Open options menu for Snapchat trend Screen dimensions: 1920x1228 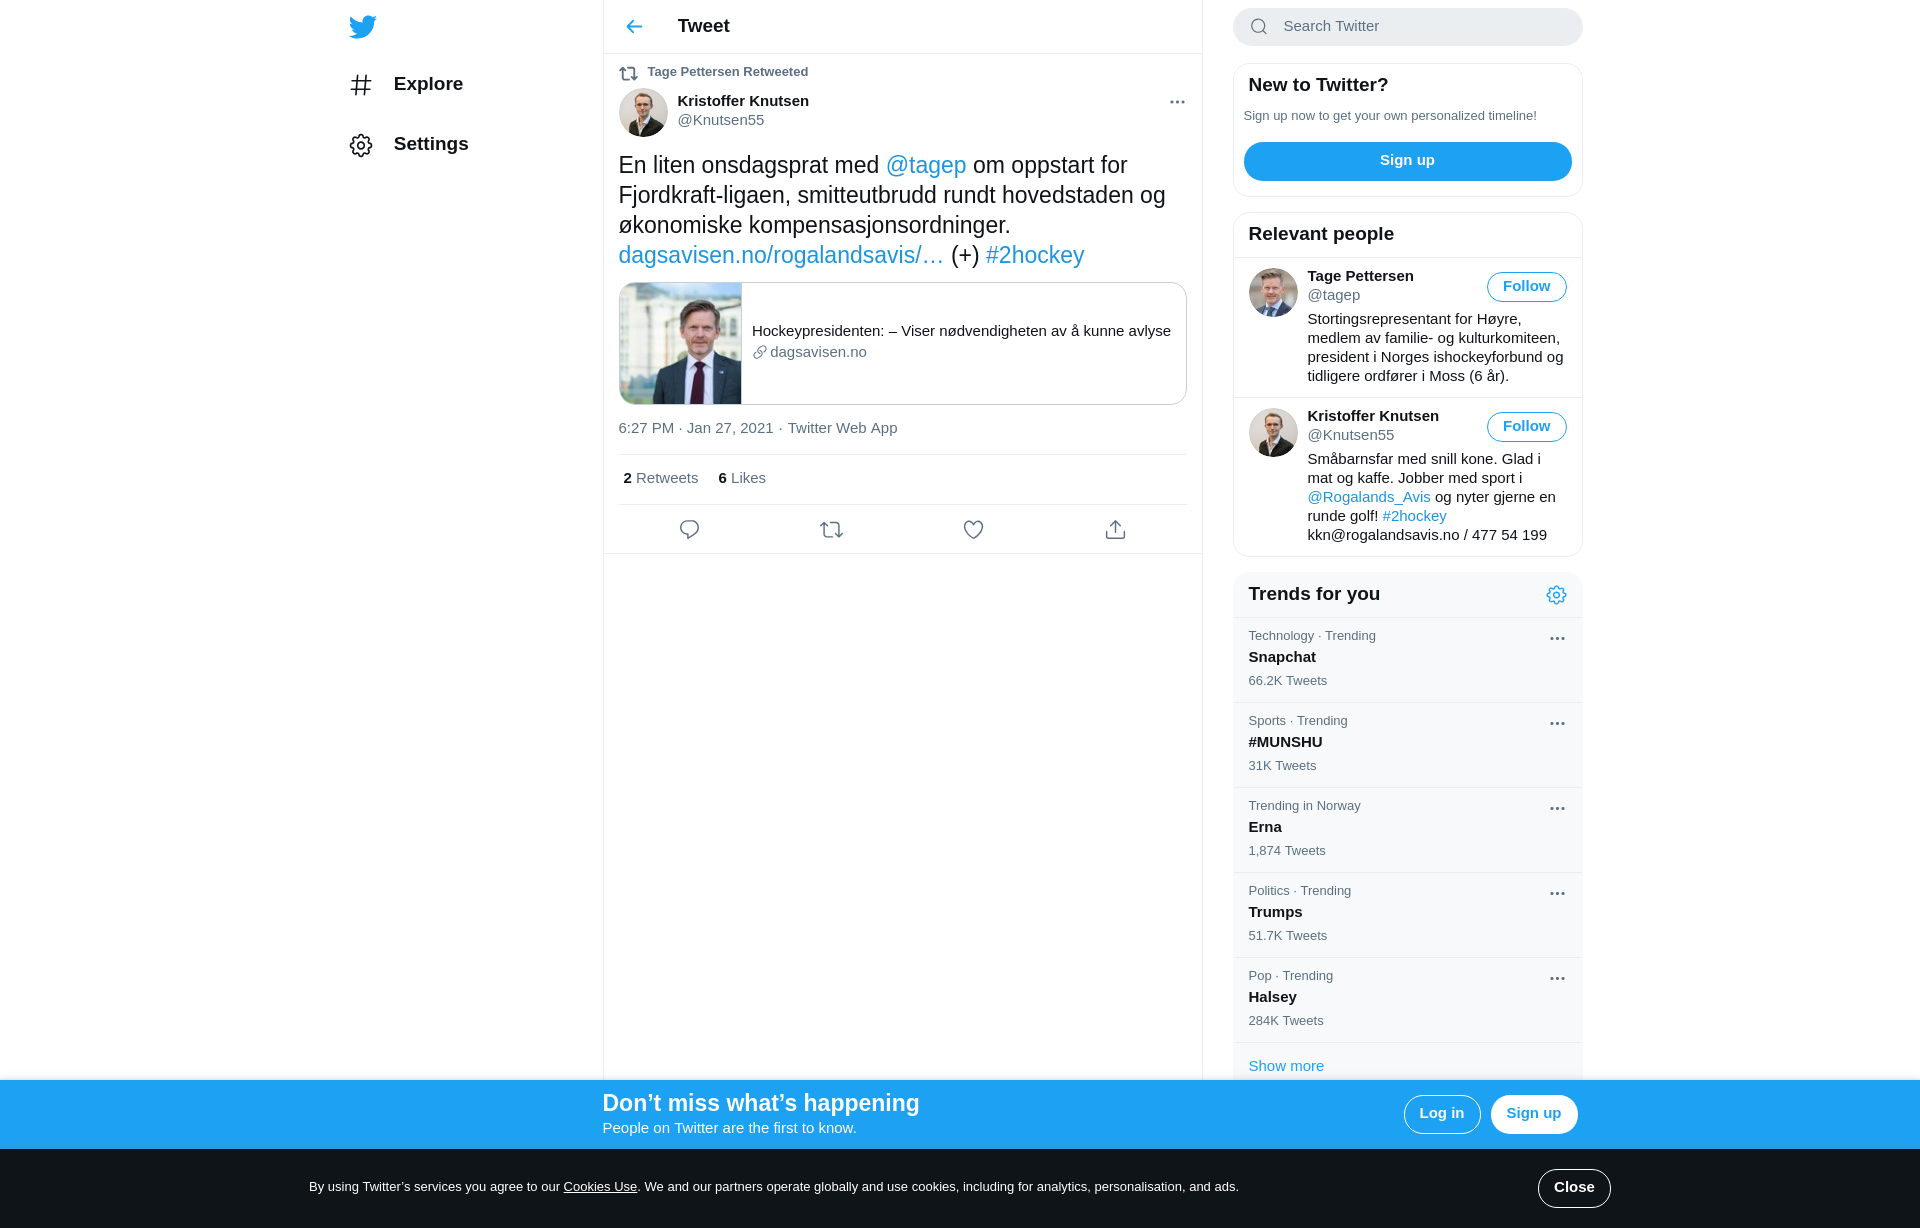(x=1557, y=639)
